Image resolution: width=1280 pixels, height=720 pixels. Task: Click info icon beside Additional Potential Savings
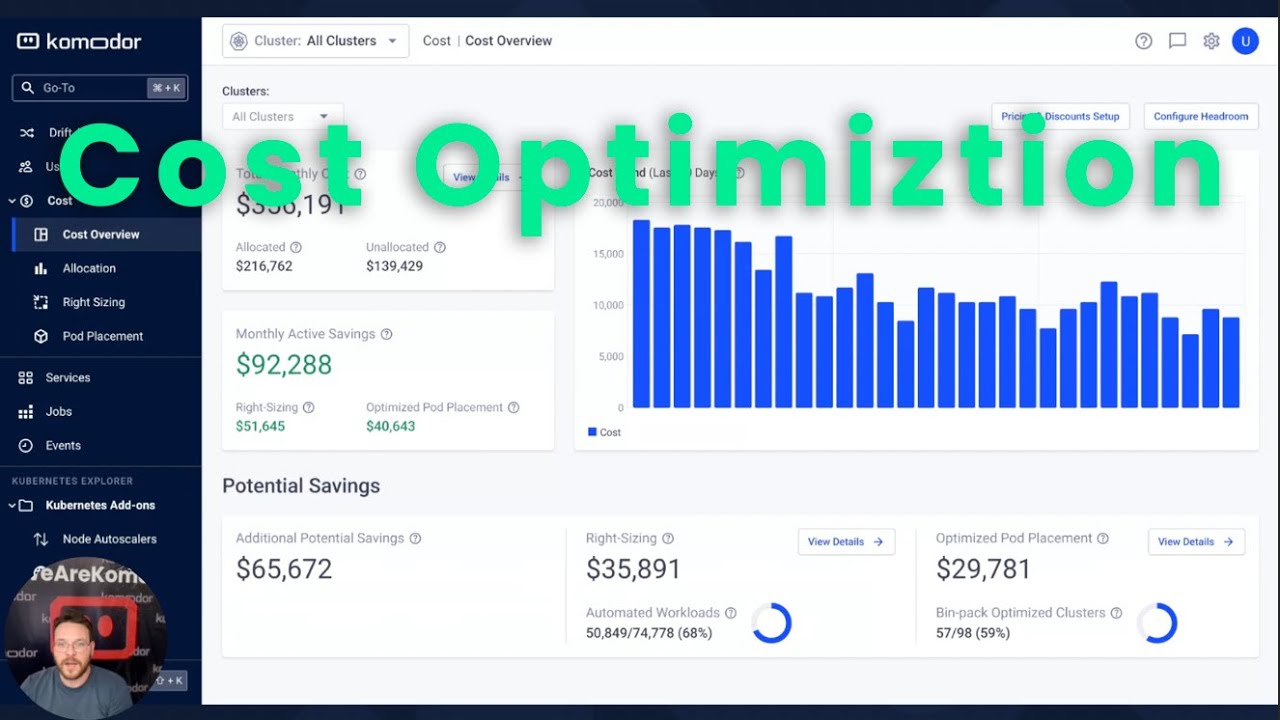coord(415,538)
